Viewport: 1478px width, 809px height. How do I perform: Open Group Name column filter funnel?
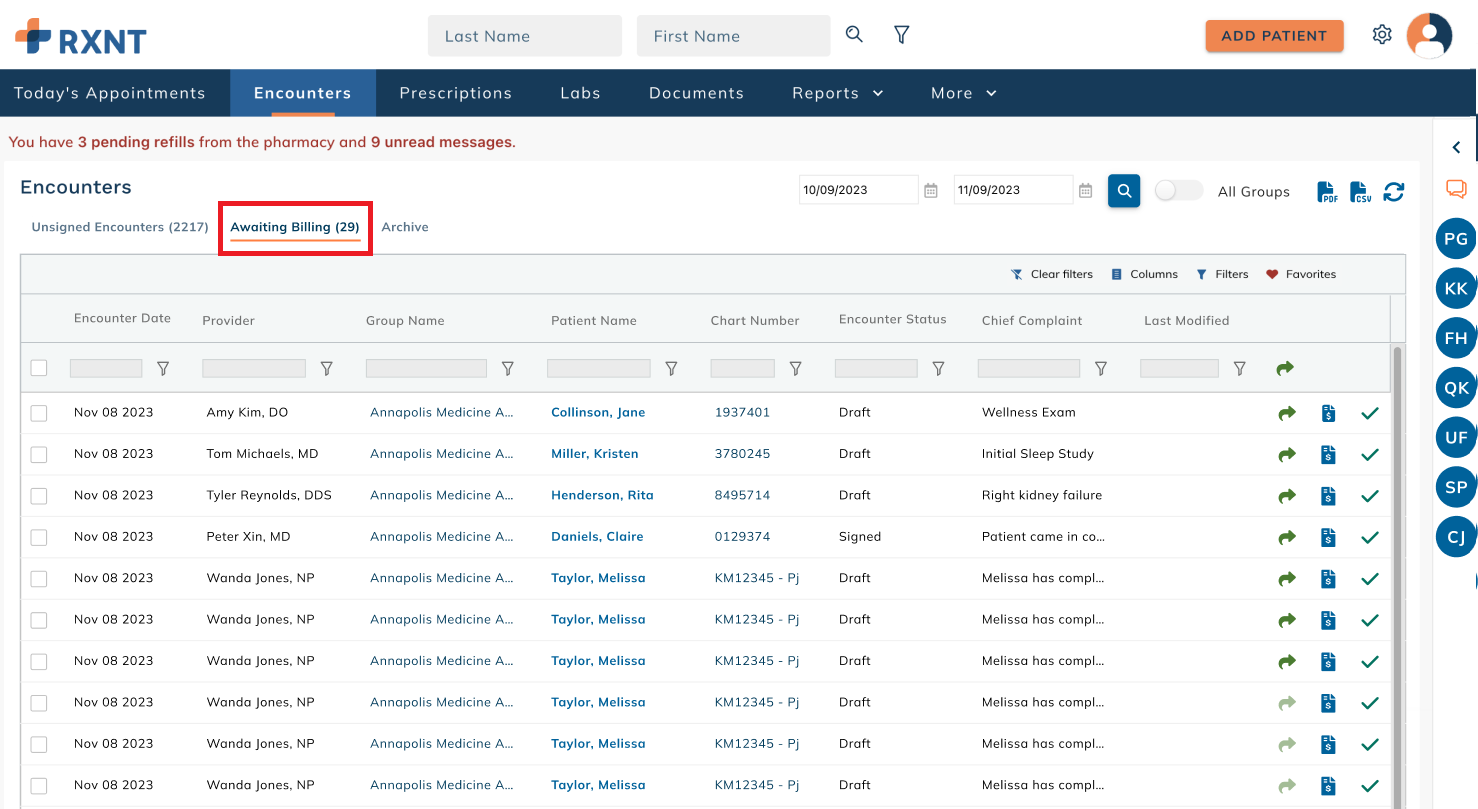(x=508, y=369)
